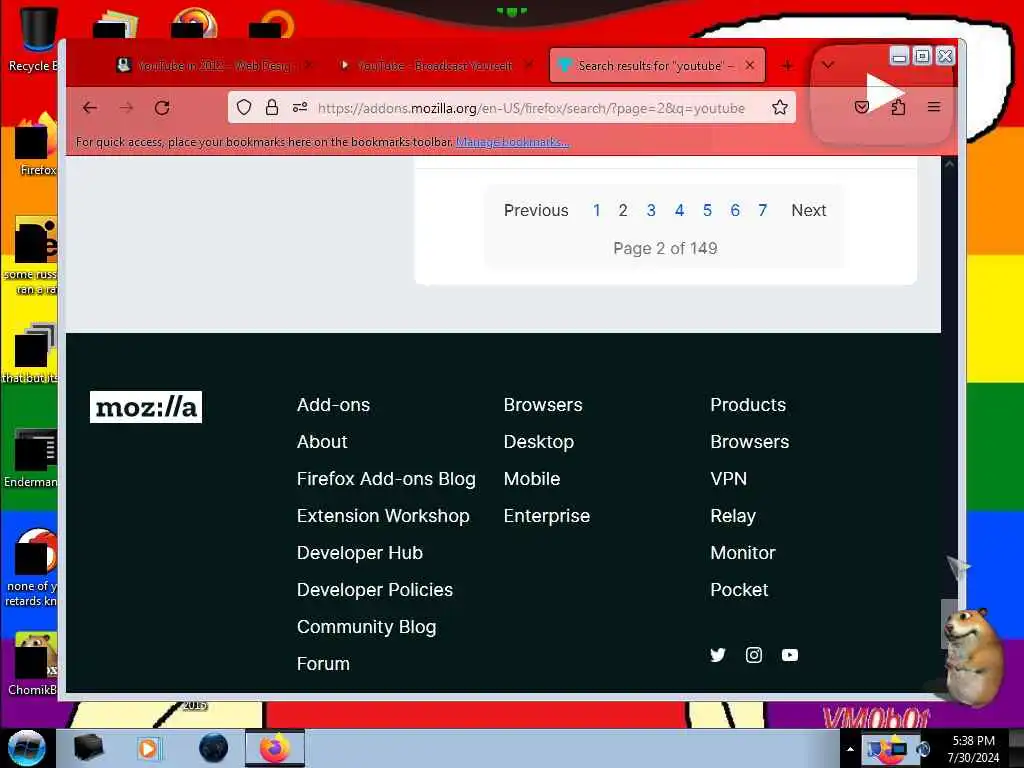
Task: Open Firefox Add-ons Blog link
Action: tap(386, 479)
